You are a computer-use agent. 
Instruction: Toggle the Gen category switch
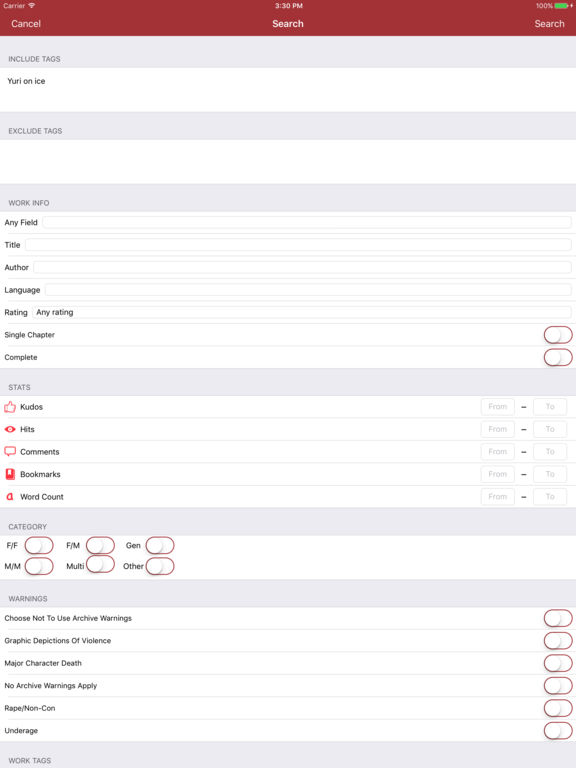coord(160,546)
